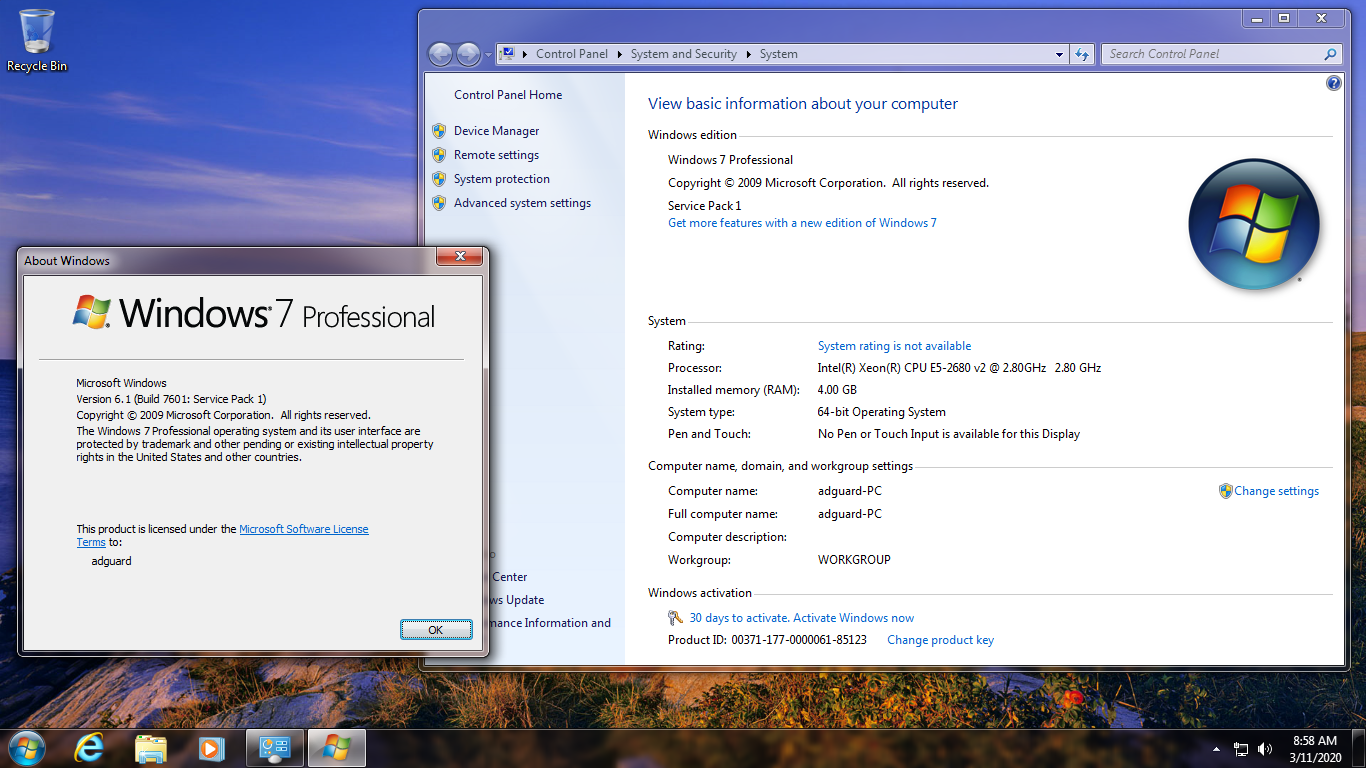Maximize the System window

click(1284, 18)
